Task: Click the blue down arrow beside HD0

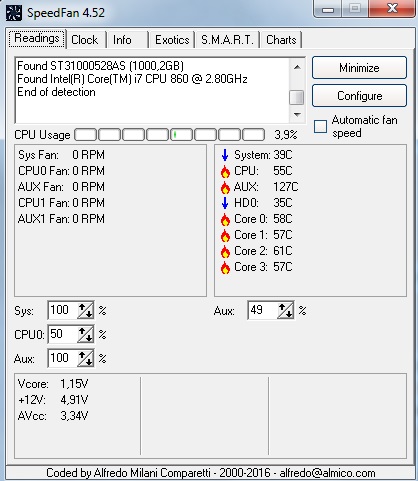Action: (225, 203)
